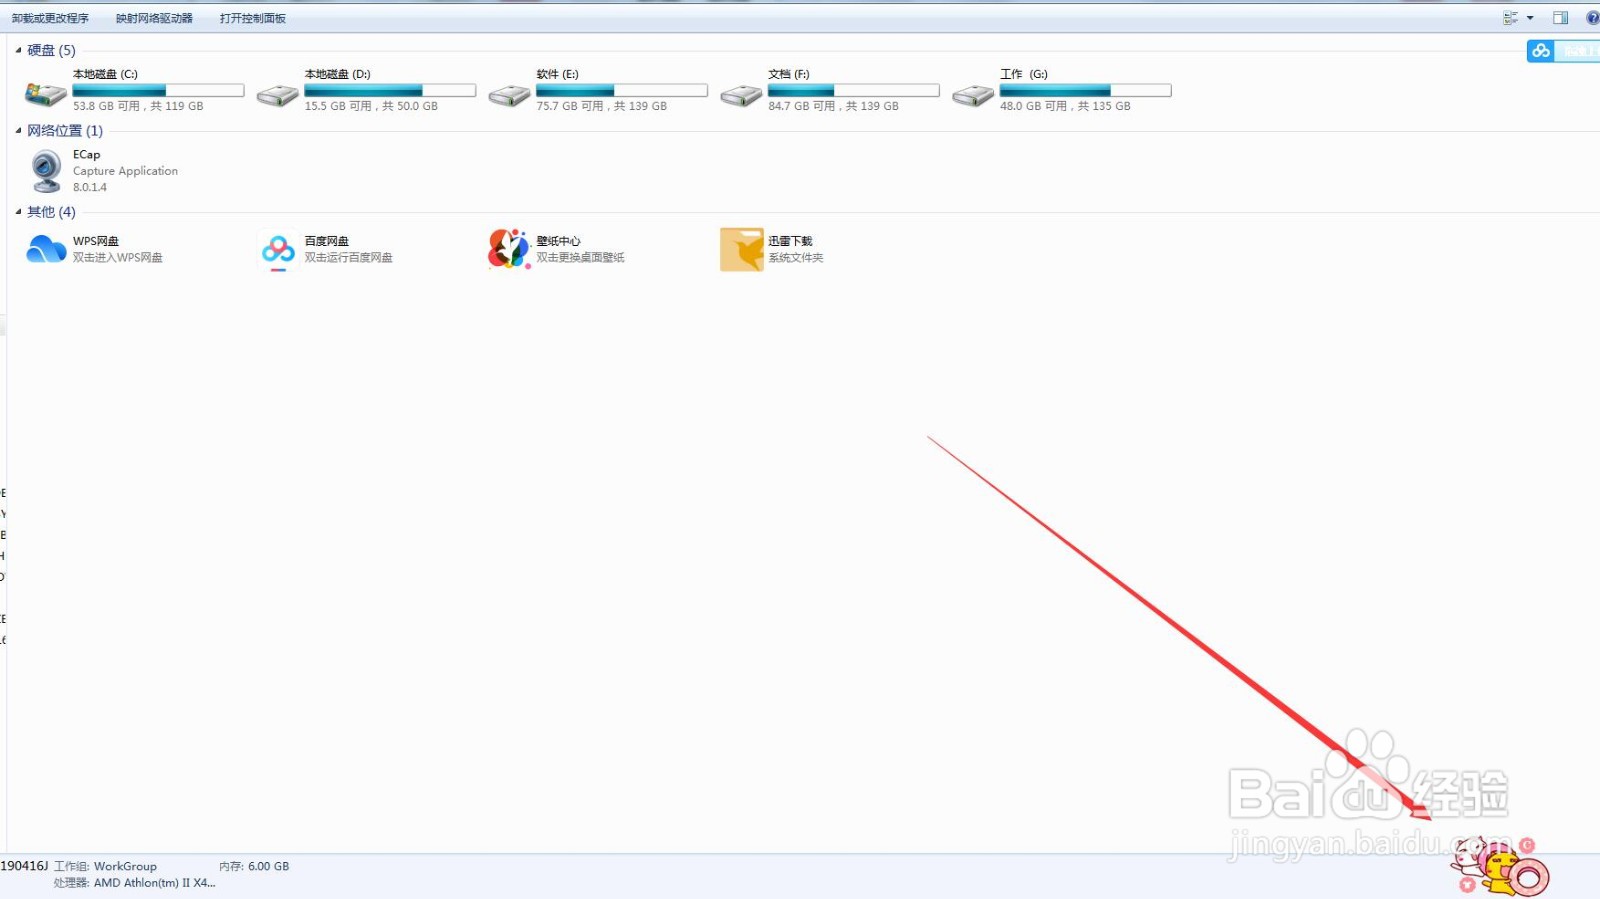Select the 软件 (E:) label
This screenshot has width=1600, height=899.
557,74
